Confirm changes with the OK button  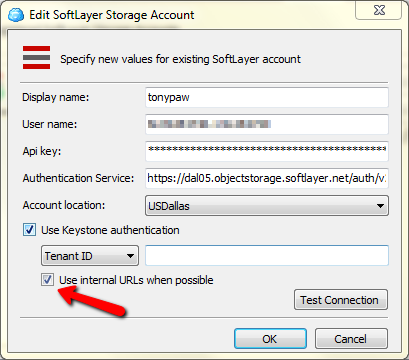click(270, 339)
